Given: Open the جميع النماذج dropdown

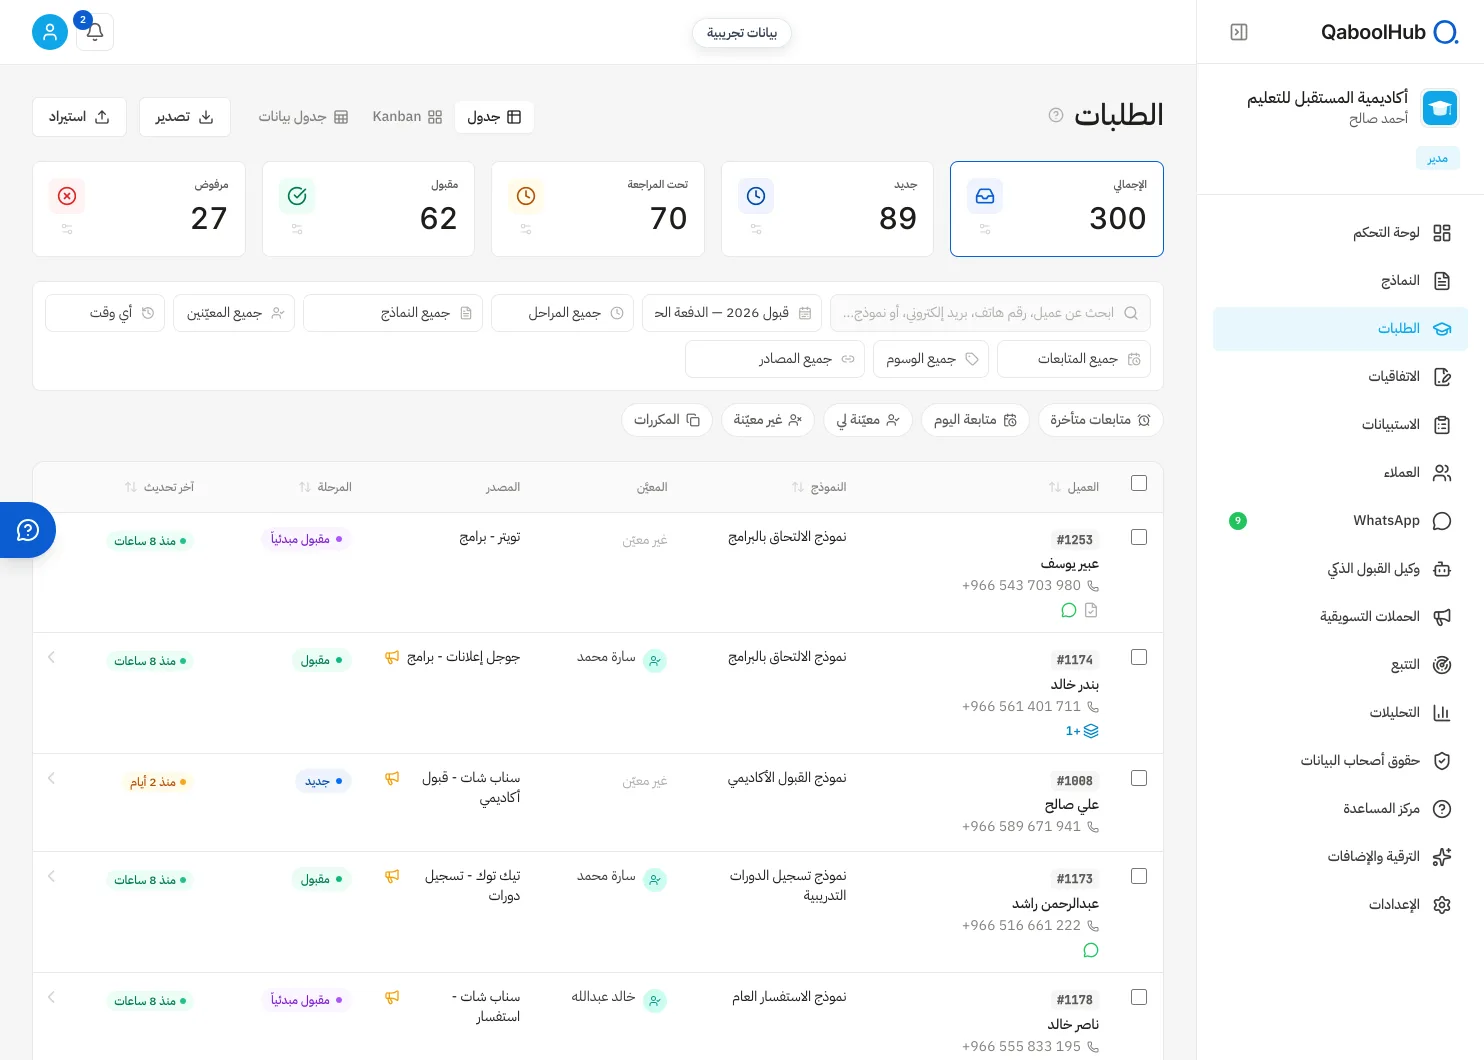Looking at the screenshot, I should click(393, 313).
